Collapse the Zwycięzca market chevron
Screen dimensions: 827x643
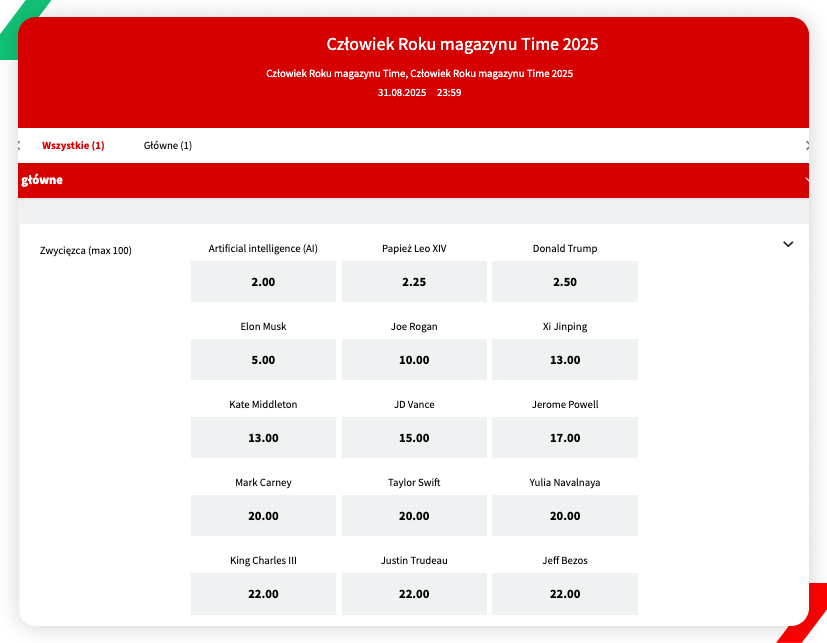pos(788,244)
